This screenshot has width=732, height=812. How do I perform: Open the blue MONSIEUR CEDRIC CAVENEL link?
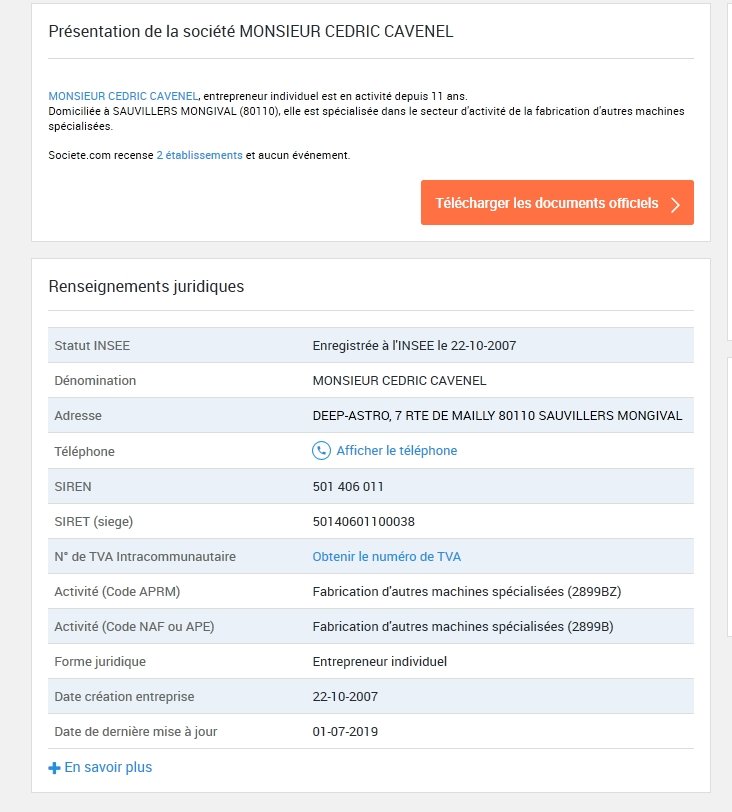[x=123, y=96]
